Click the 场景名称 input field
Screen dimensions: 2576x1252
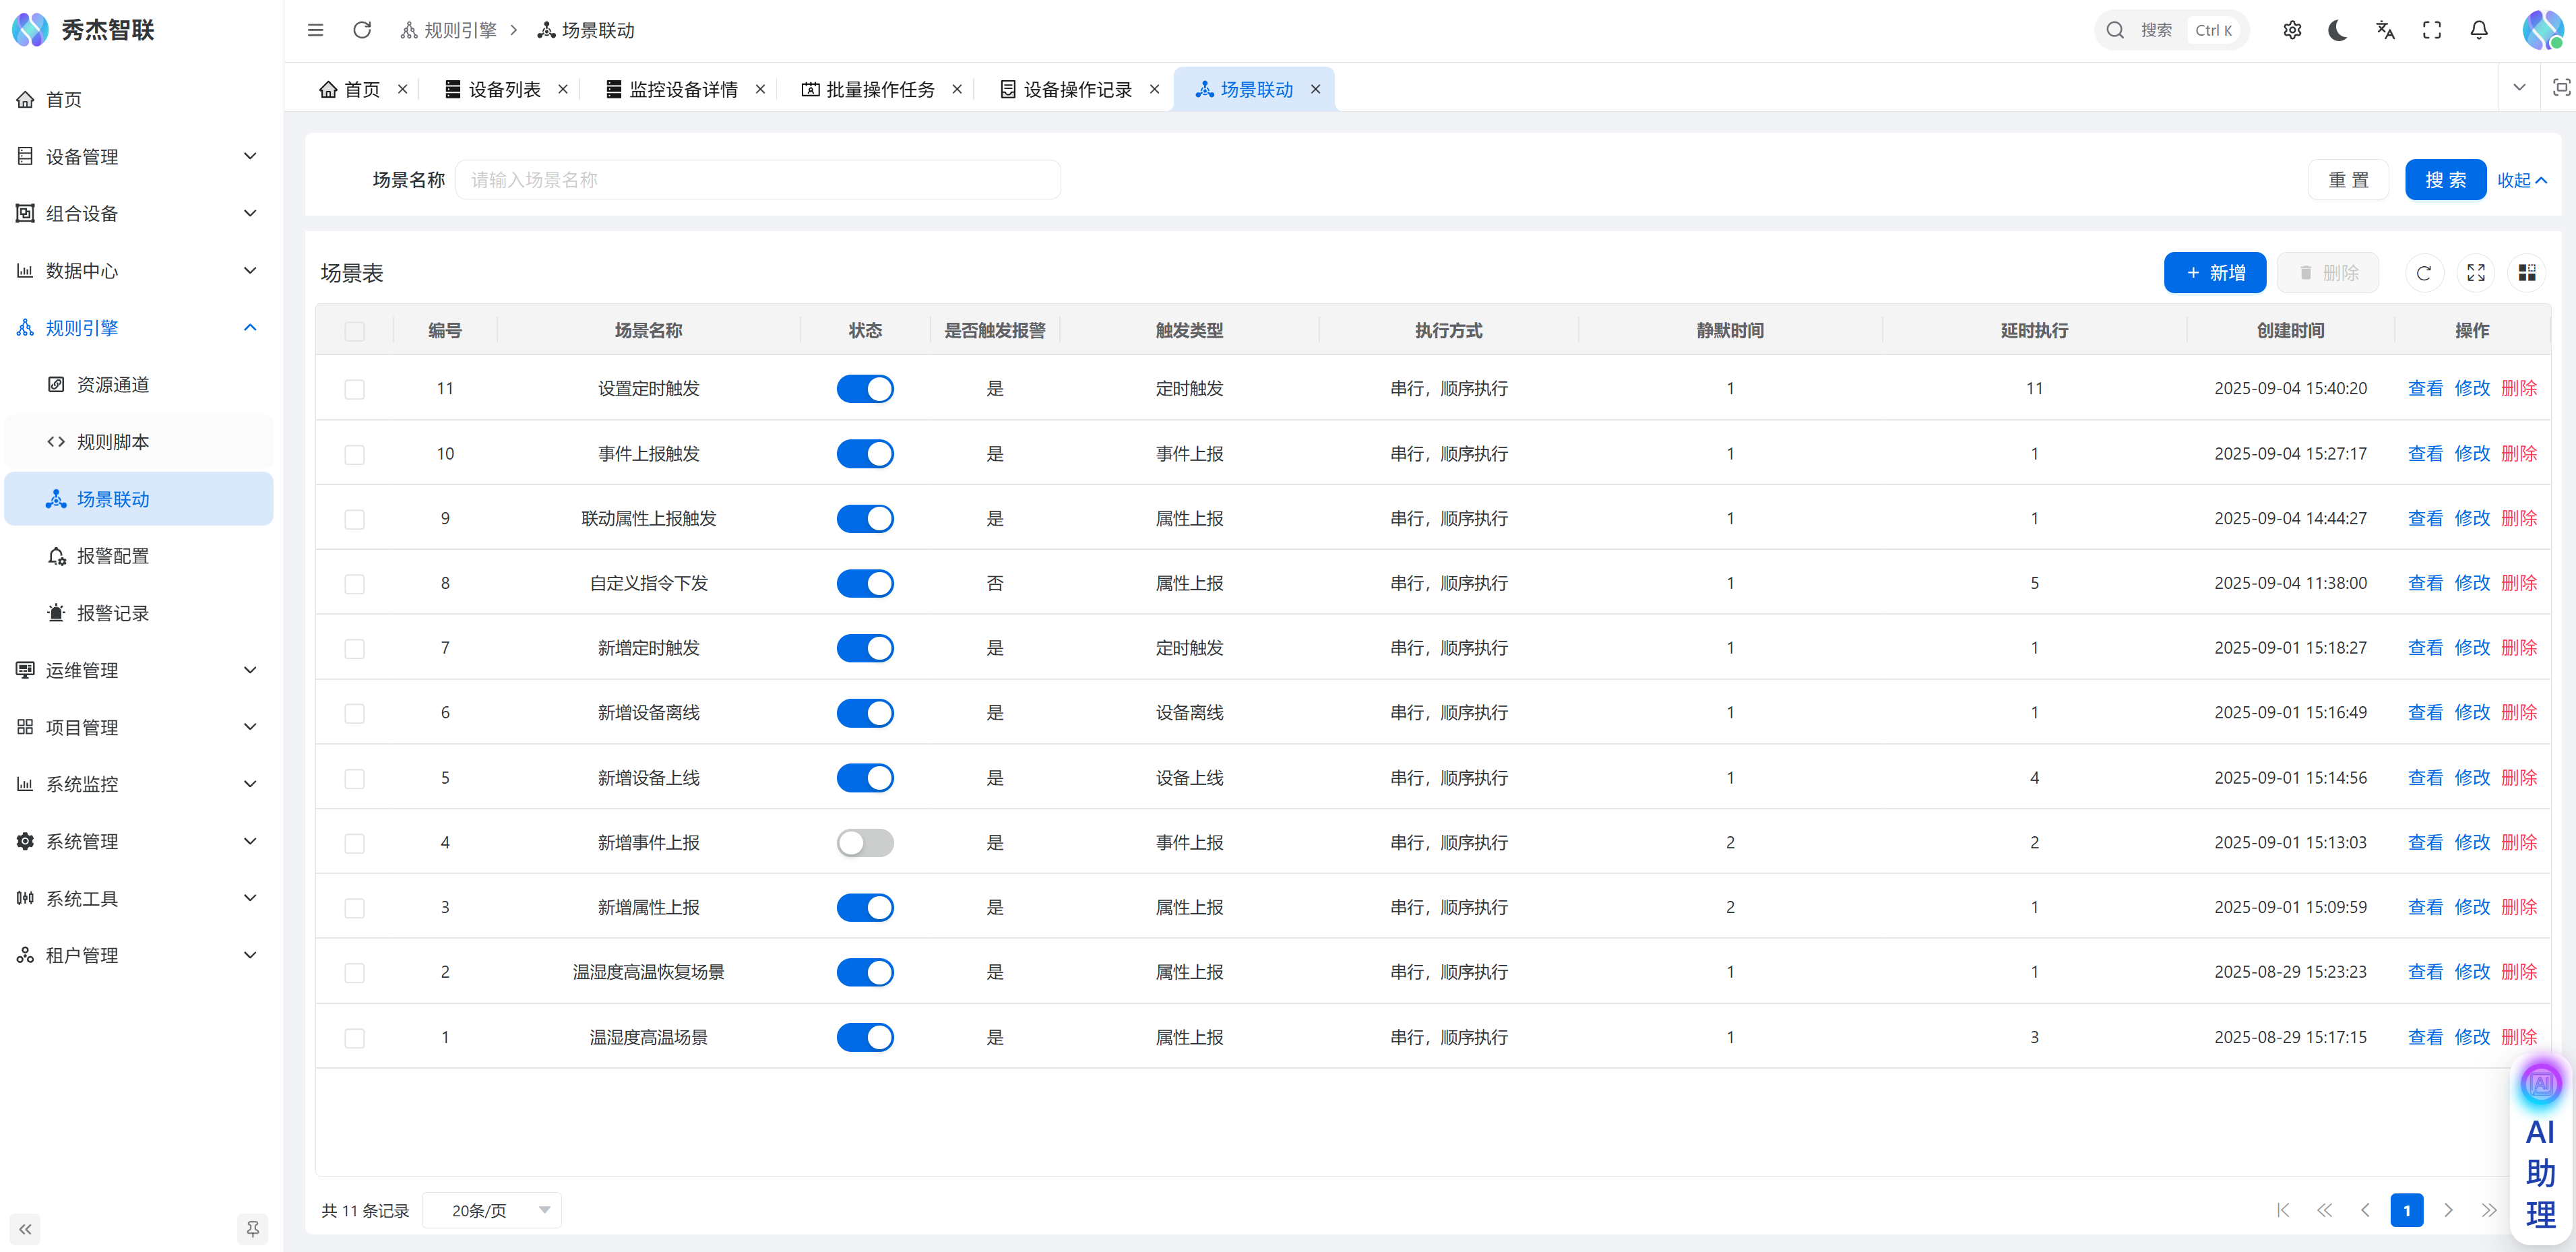click(x=757, y=180)
